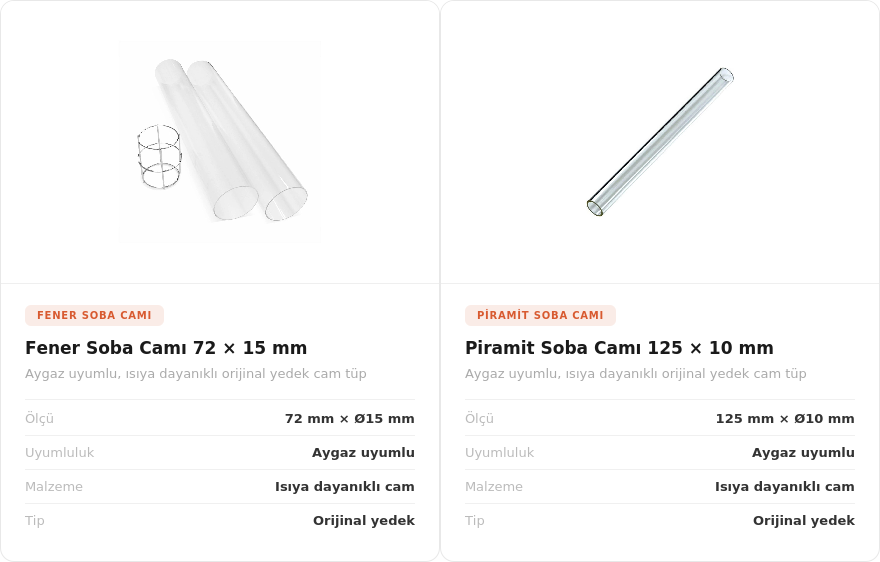Click the Malzeme label in Fener card

point(54,487)
